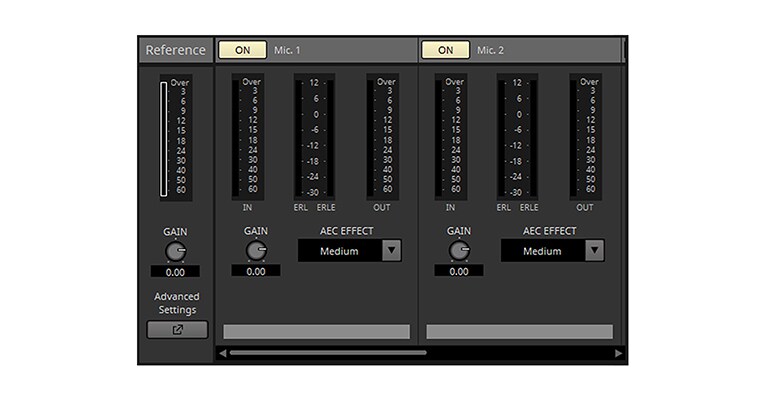The height and width of the screenshot is (400, 770).
Task: Select the Reference header tab
Action: pos(176,50)
